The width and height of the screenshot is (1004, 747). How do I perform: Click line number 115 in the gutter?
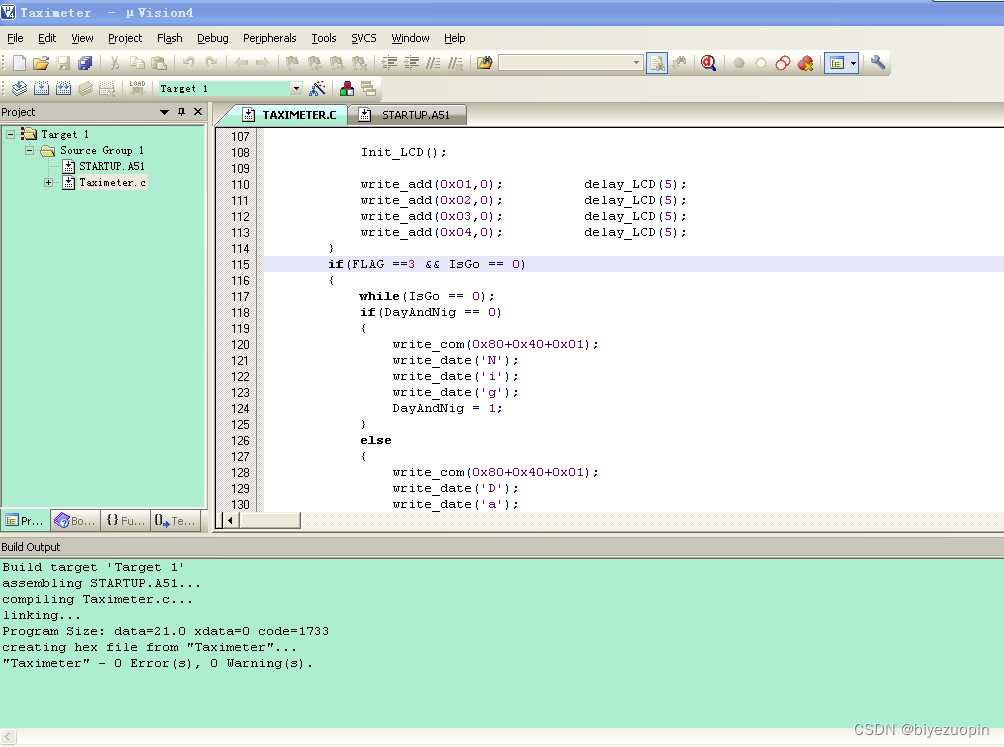pyautogui.click(x=240, y=264)
